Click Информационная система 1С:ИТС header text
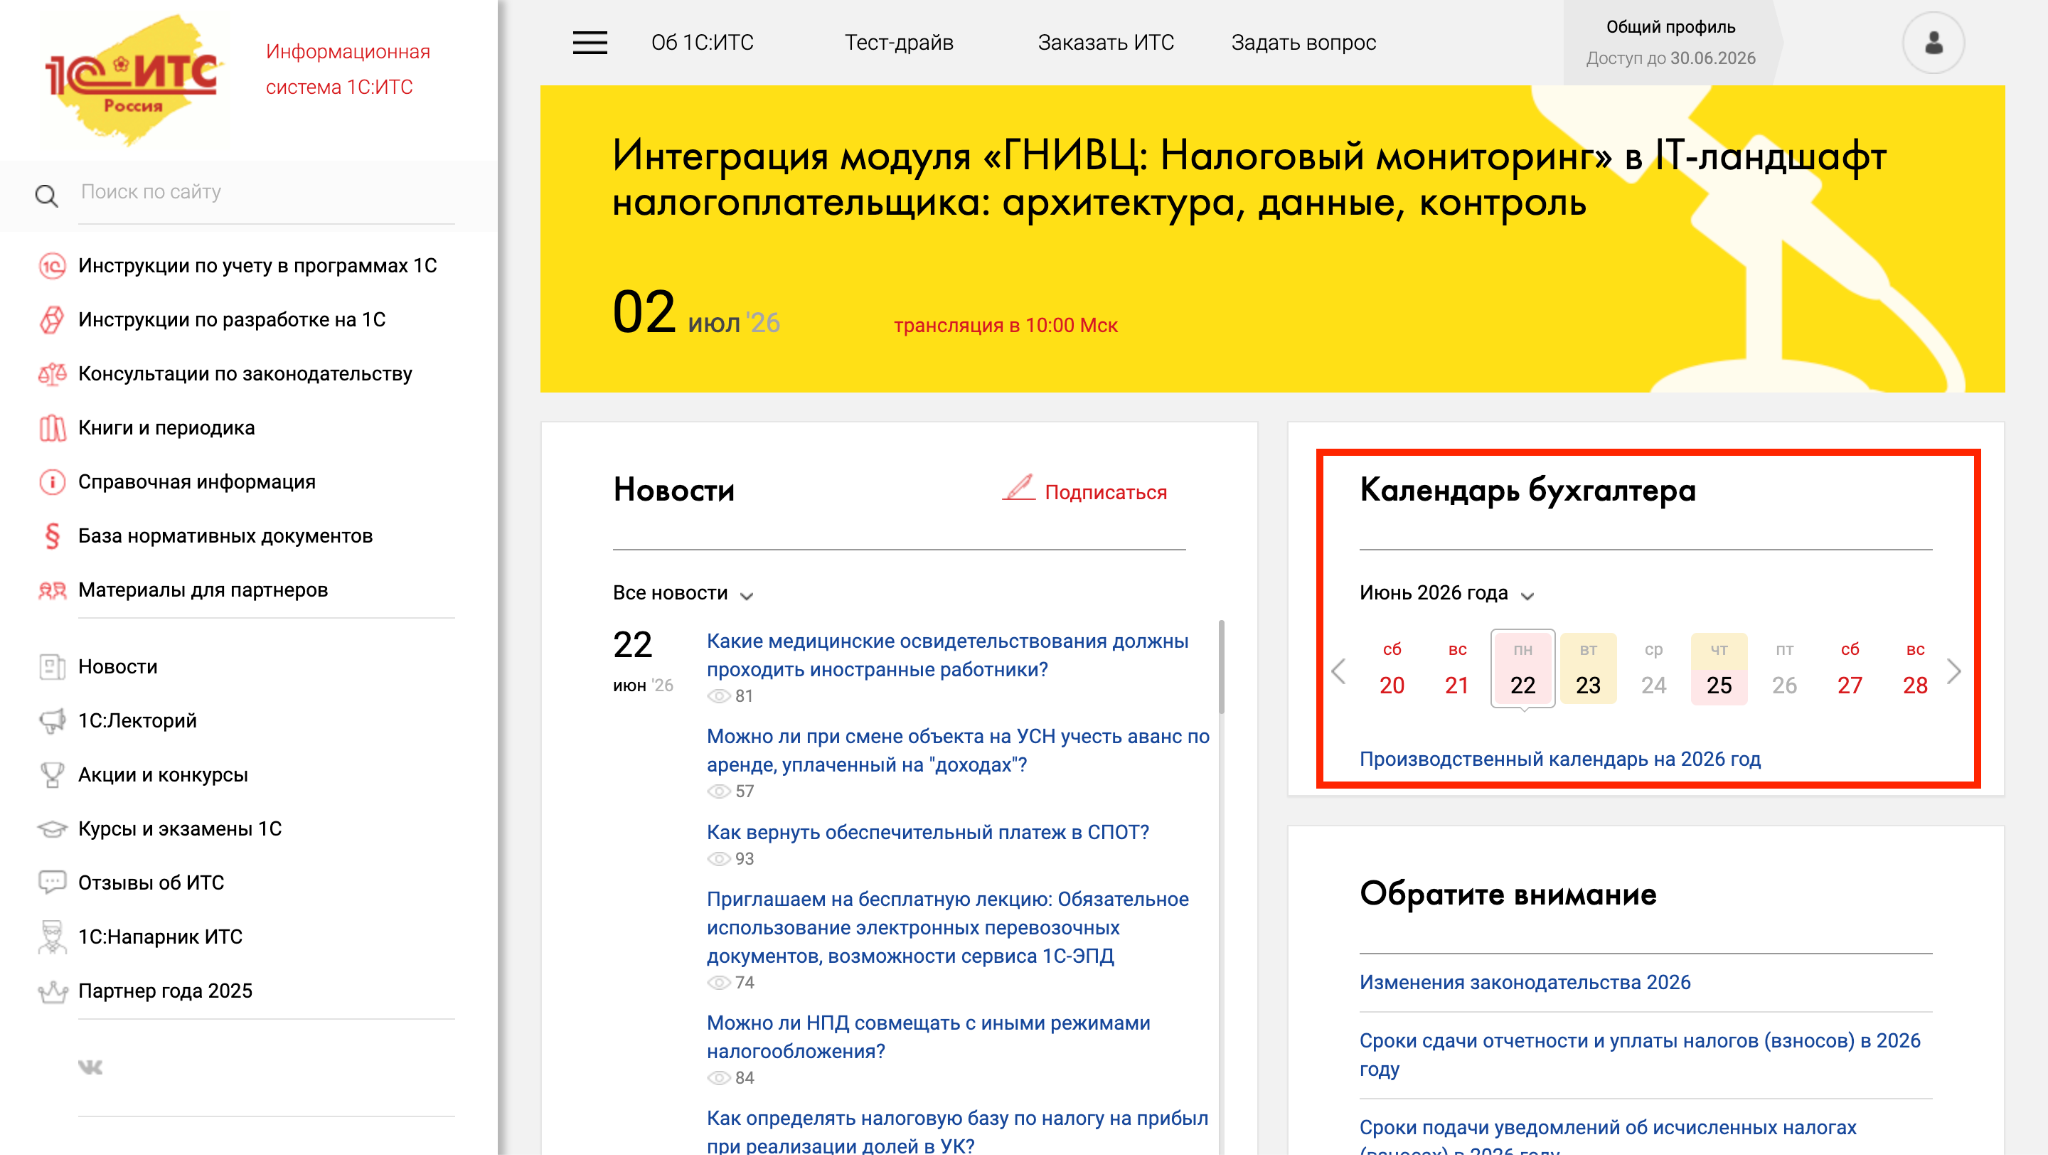Screen dimensions: 2048x1155 click(347, 69)
